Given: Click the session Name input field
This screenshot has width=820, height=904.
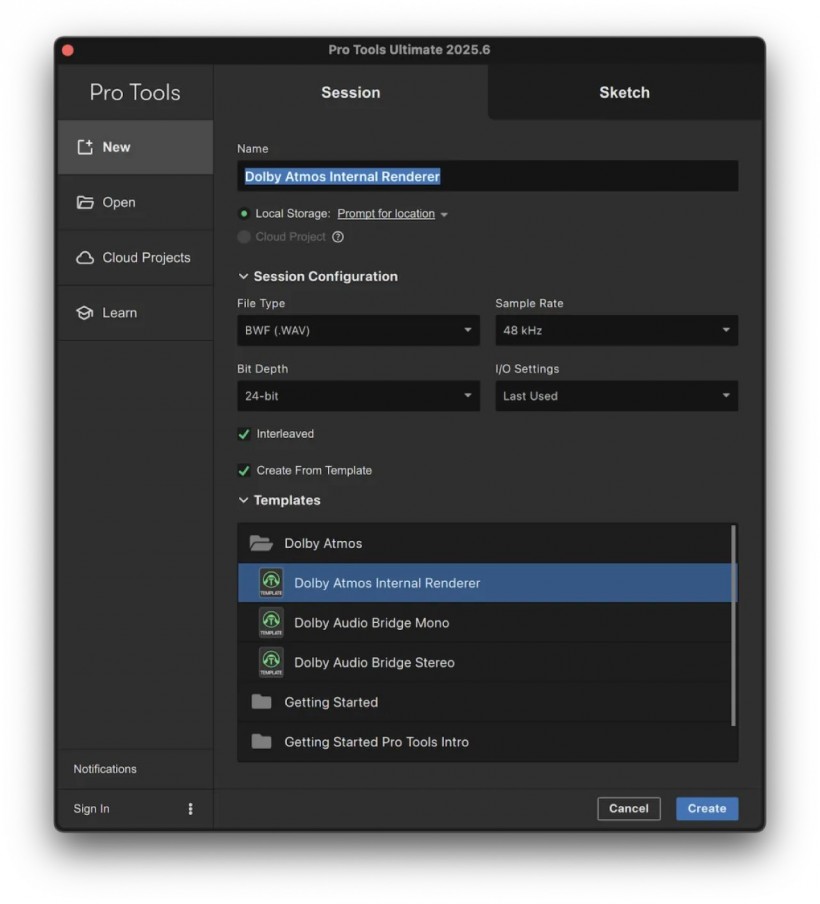Looking at the screenshot, I should 487,176.
